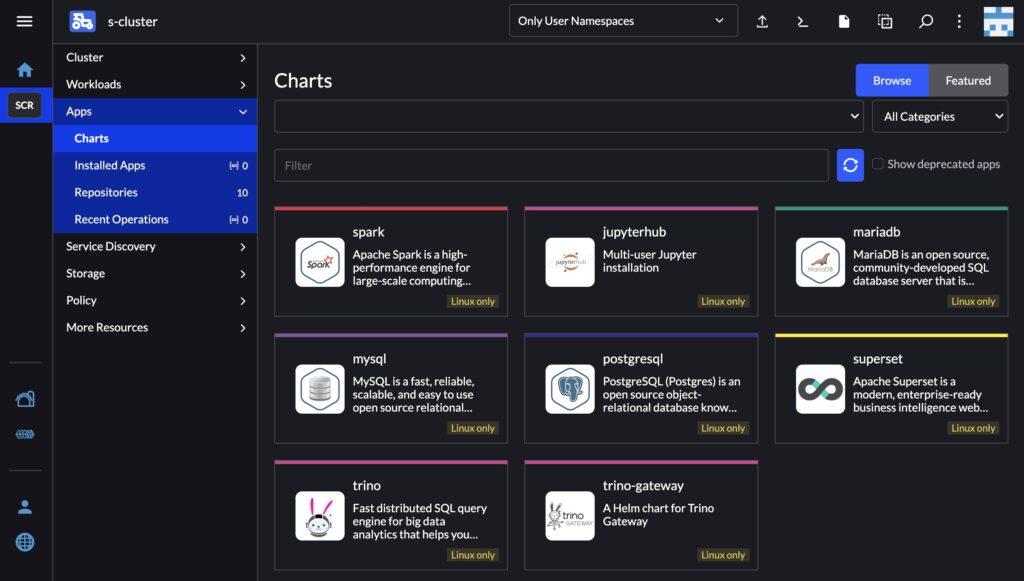Click the refresh charts button

pyautogui.click(x=850, y=165)
